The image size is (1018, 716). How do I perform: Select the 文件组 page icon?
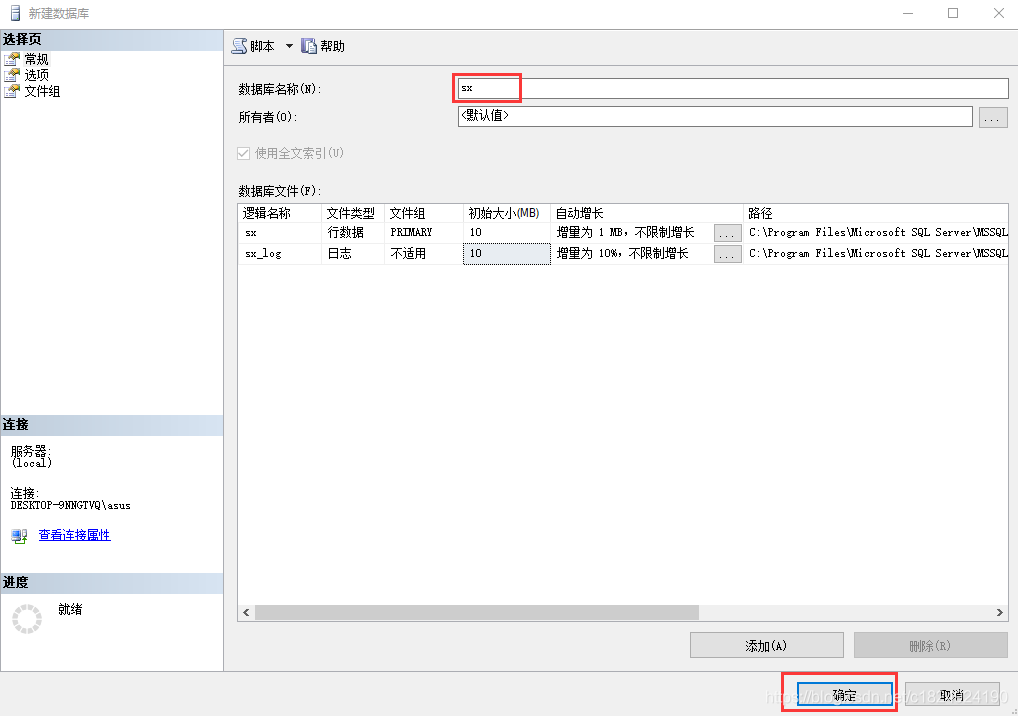(12, 92)
